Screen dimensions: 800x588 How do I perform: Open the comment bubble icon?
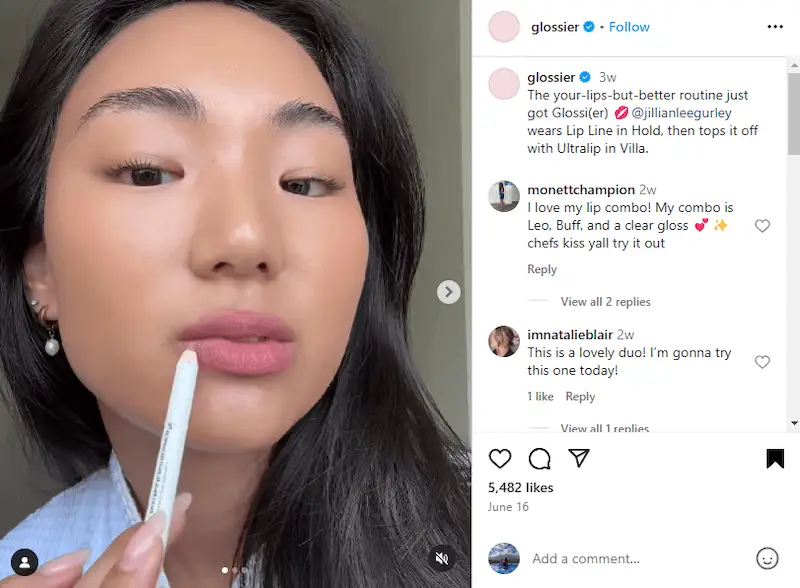tap(539, 458)
